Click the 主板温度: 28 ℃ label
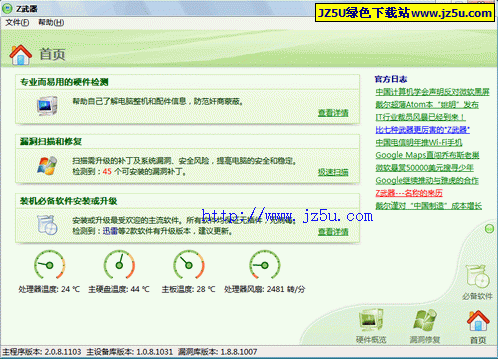Screen dimensions: 498x360 188,289
